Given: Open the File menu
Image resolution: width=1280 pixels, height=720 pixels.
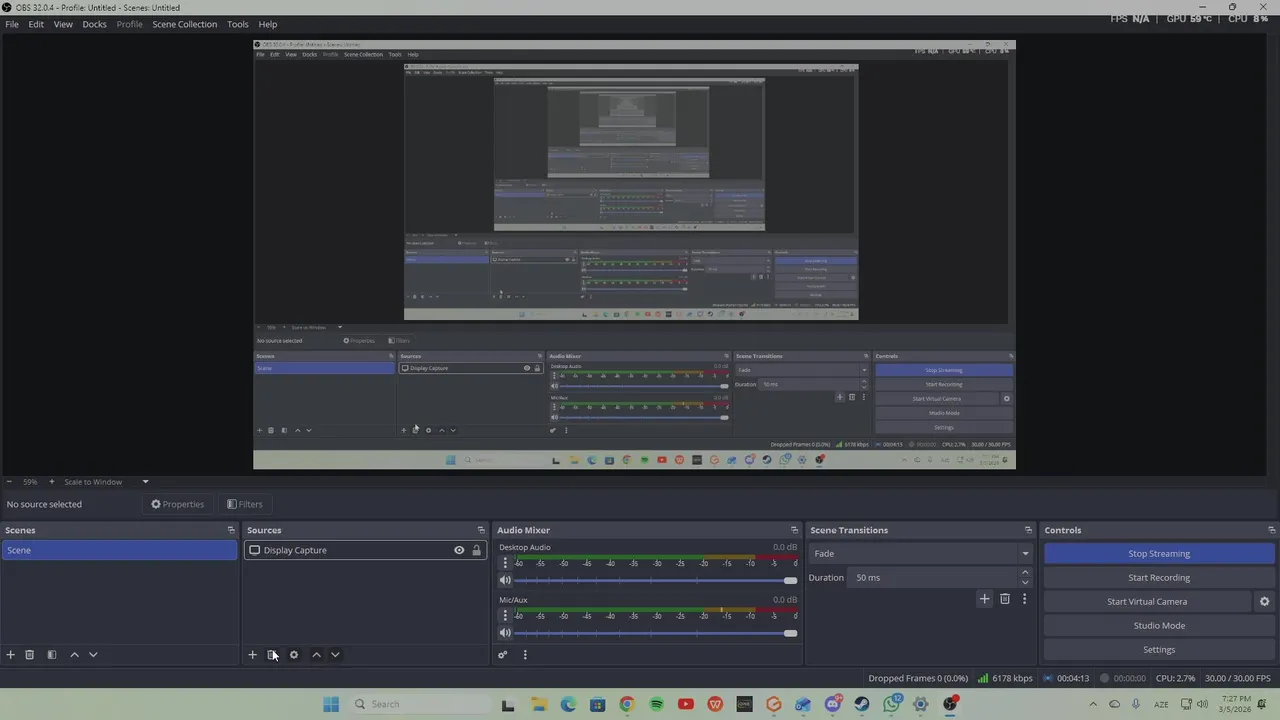Looking at the screenshot, I should [x=12, y=24].
